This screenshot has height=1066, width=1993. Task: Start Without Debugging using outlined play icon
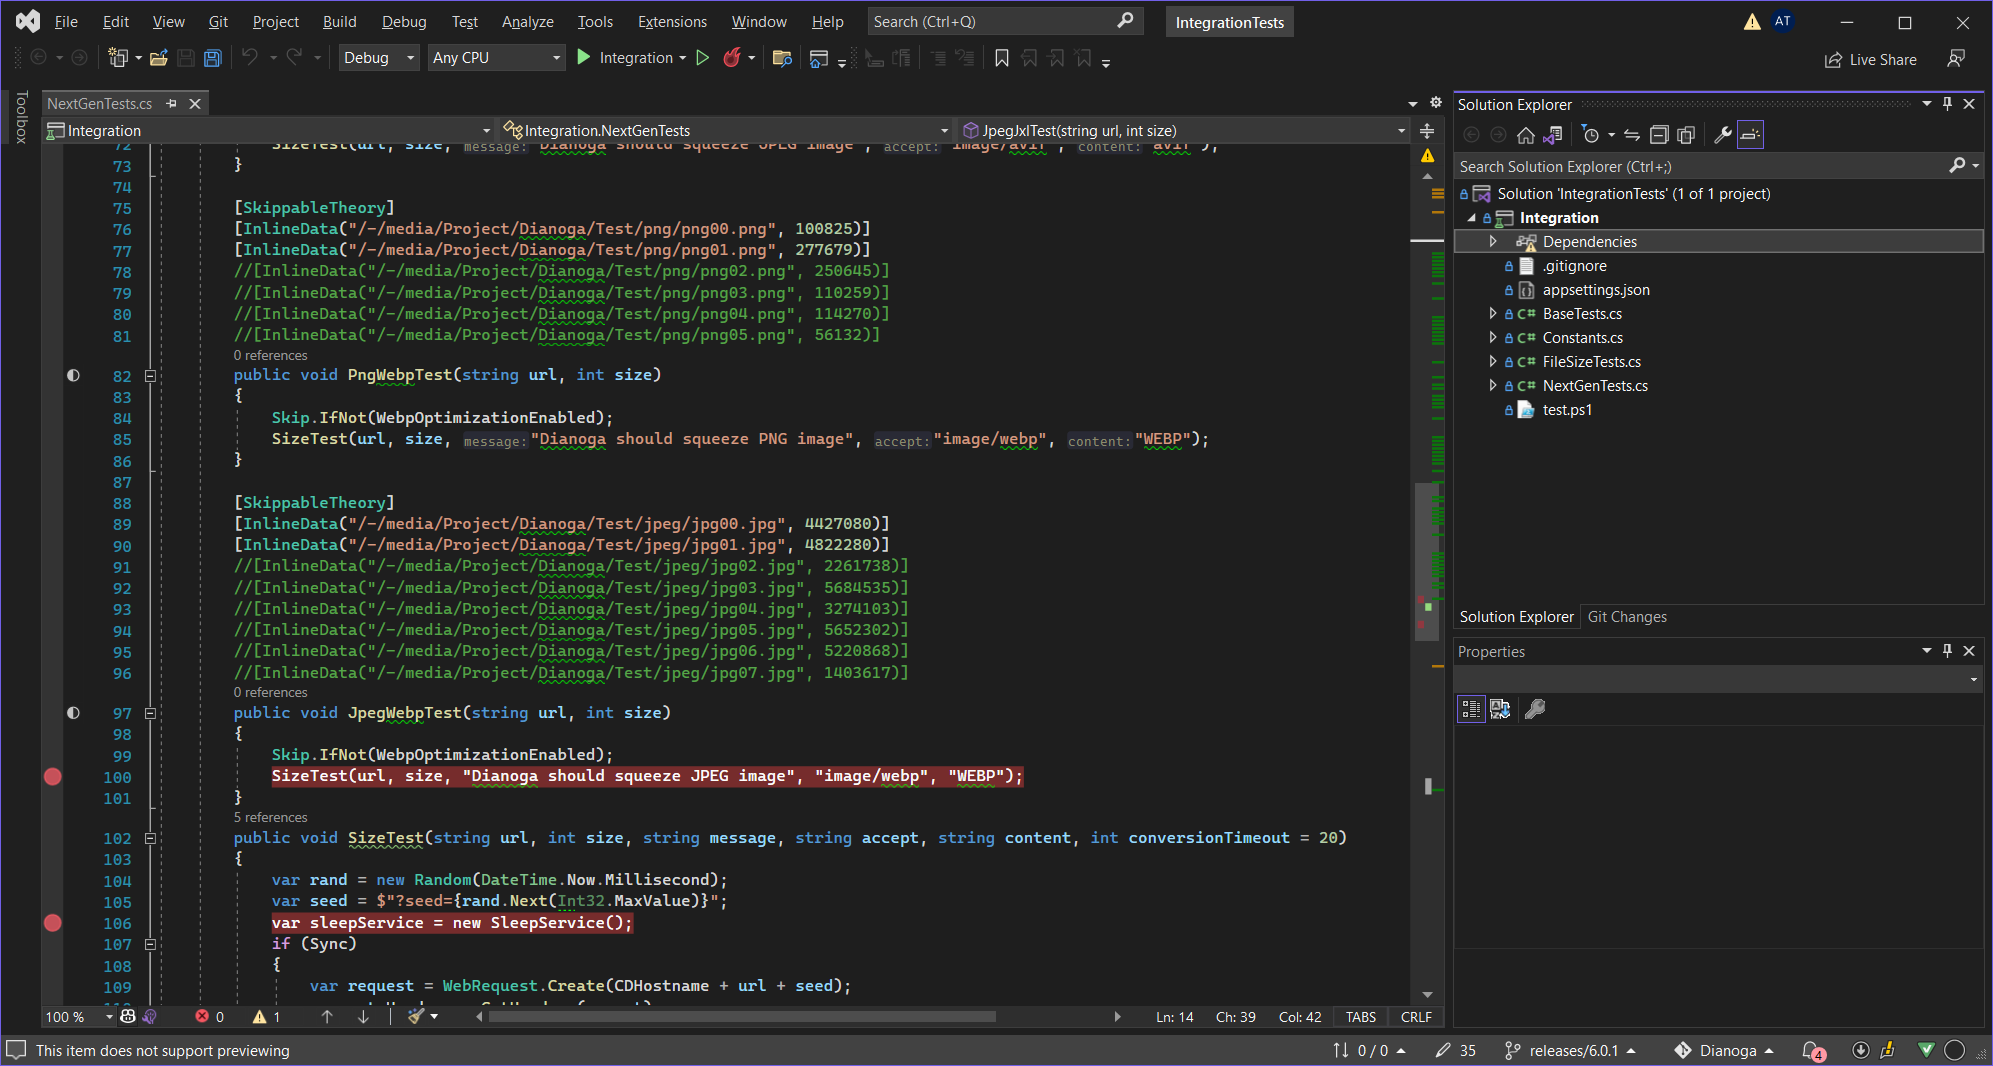pos(703,58)
